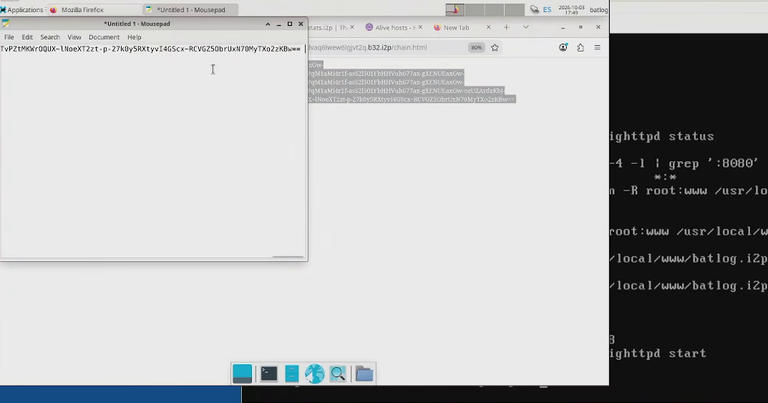Open the Firefox hamburger menu

coord(598,47)
